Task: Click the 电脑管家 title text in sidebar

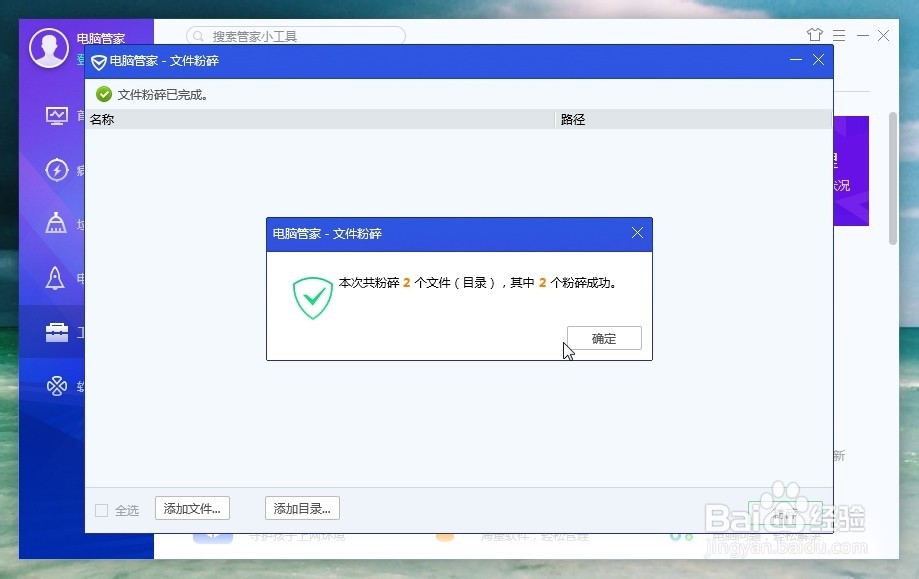Action: 101,39
